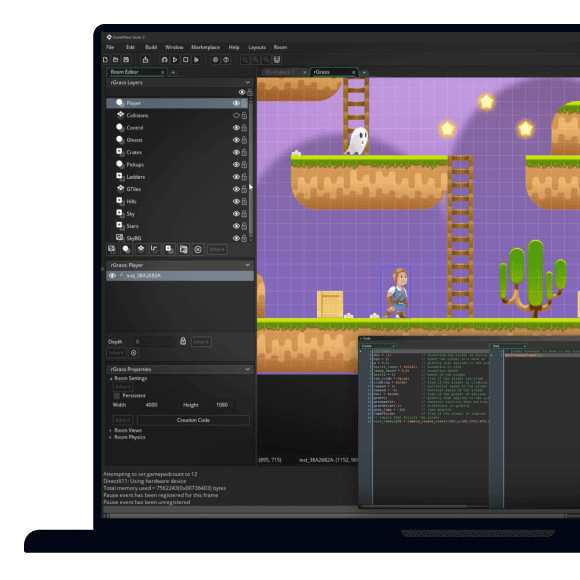This screenshot has height=580, width=580.
Task: Close the Room Editor tab
Action: [x=162, y=72]
